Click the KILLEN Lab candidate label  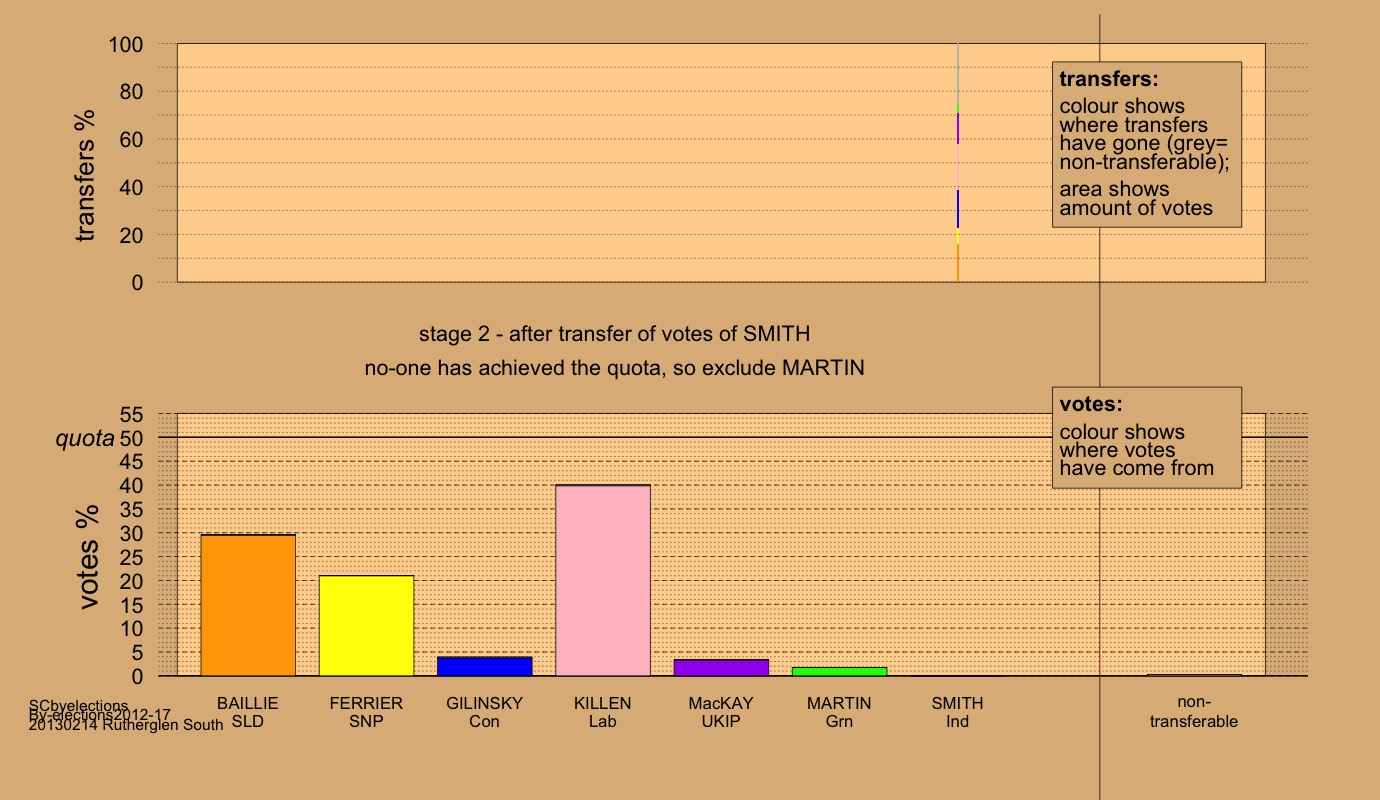603,712
